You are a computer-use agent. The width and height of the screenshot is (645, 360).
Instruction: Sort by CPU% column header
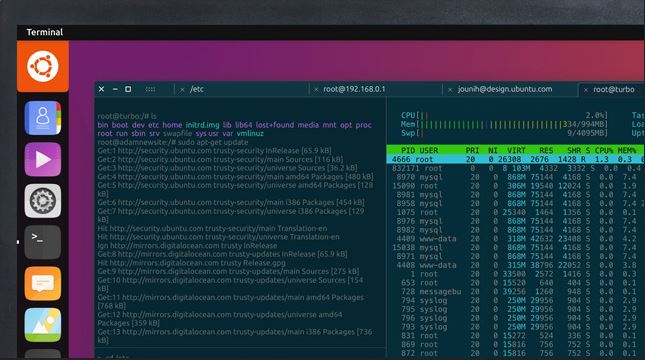[603, 151]
